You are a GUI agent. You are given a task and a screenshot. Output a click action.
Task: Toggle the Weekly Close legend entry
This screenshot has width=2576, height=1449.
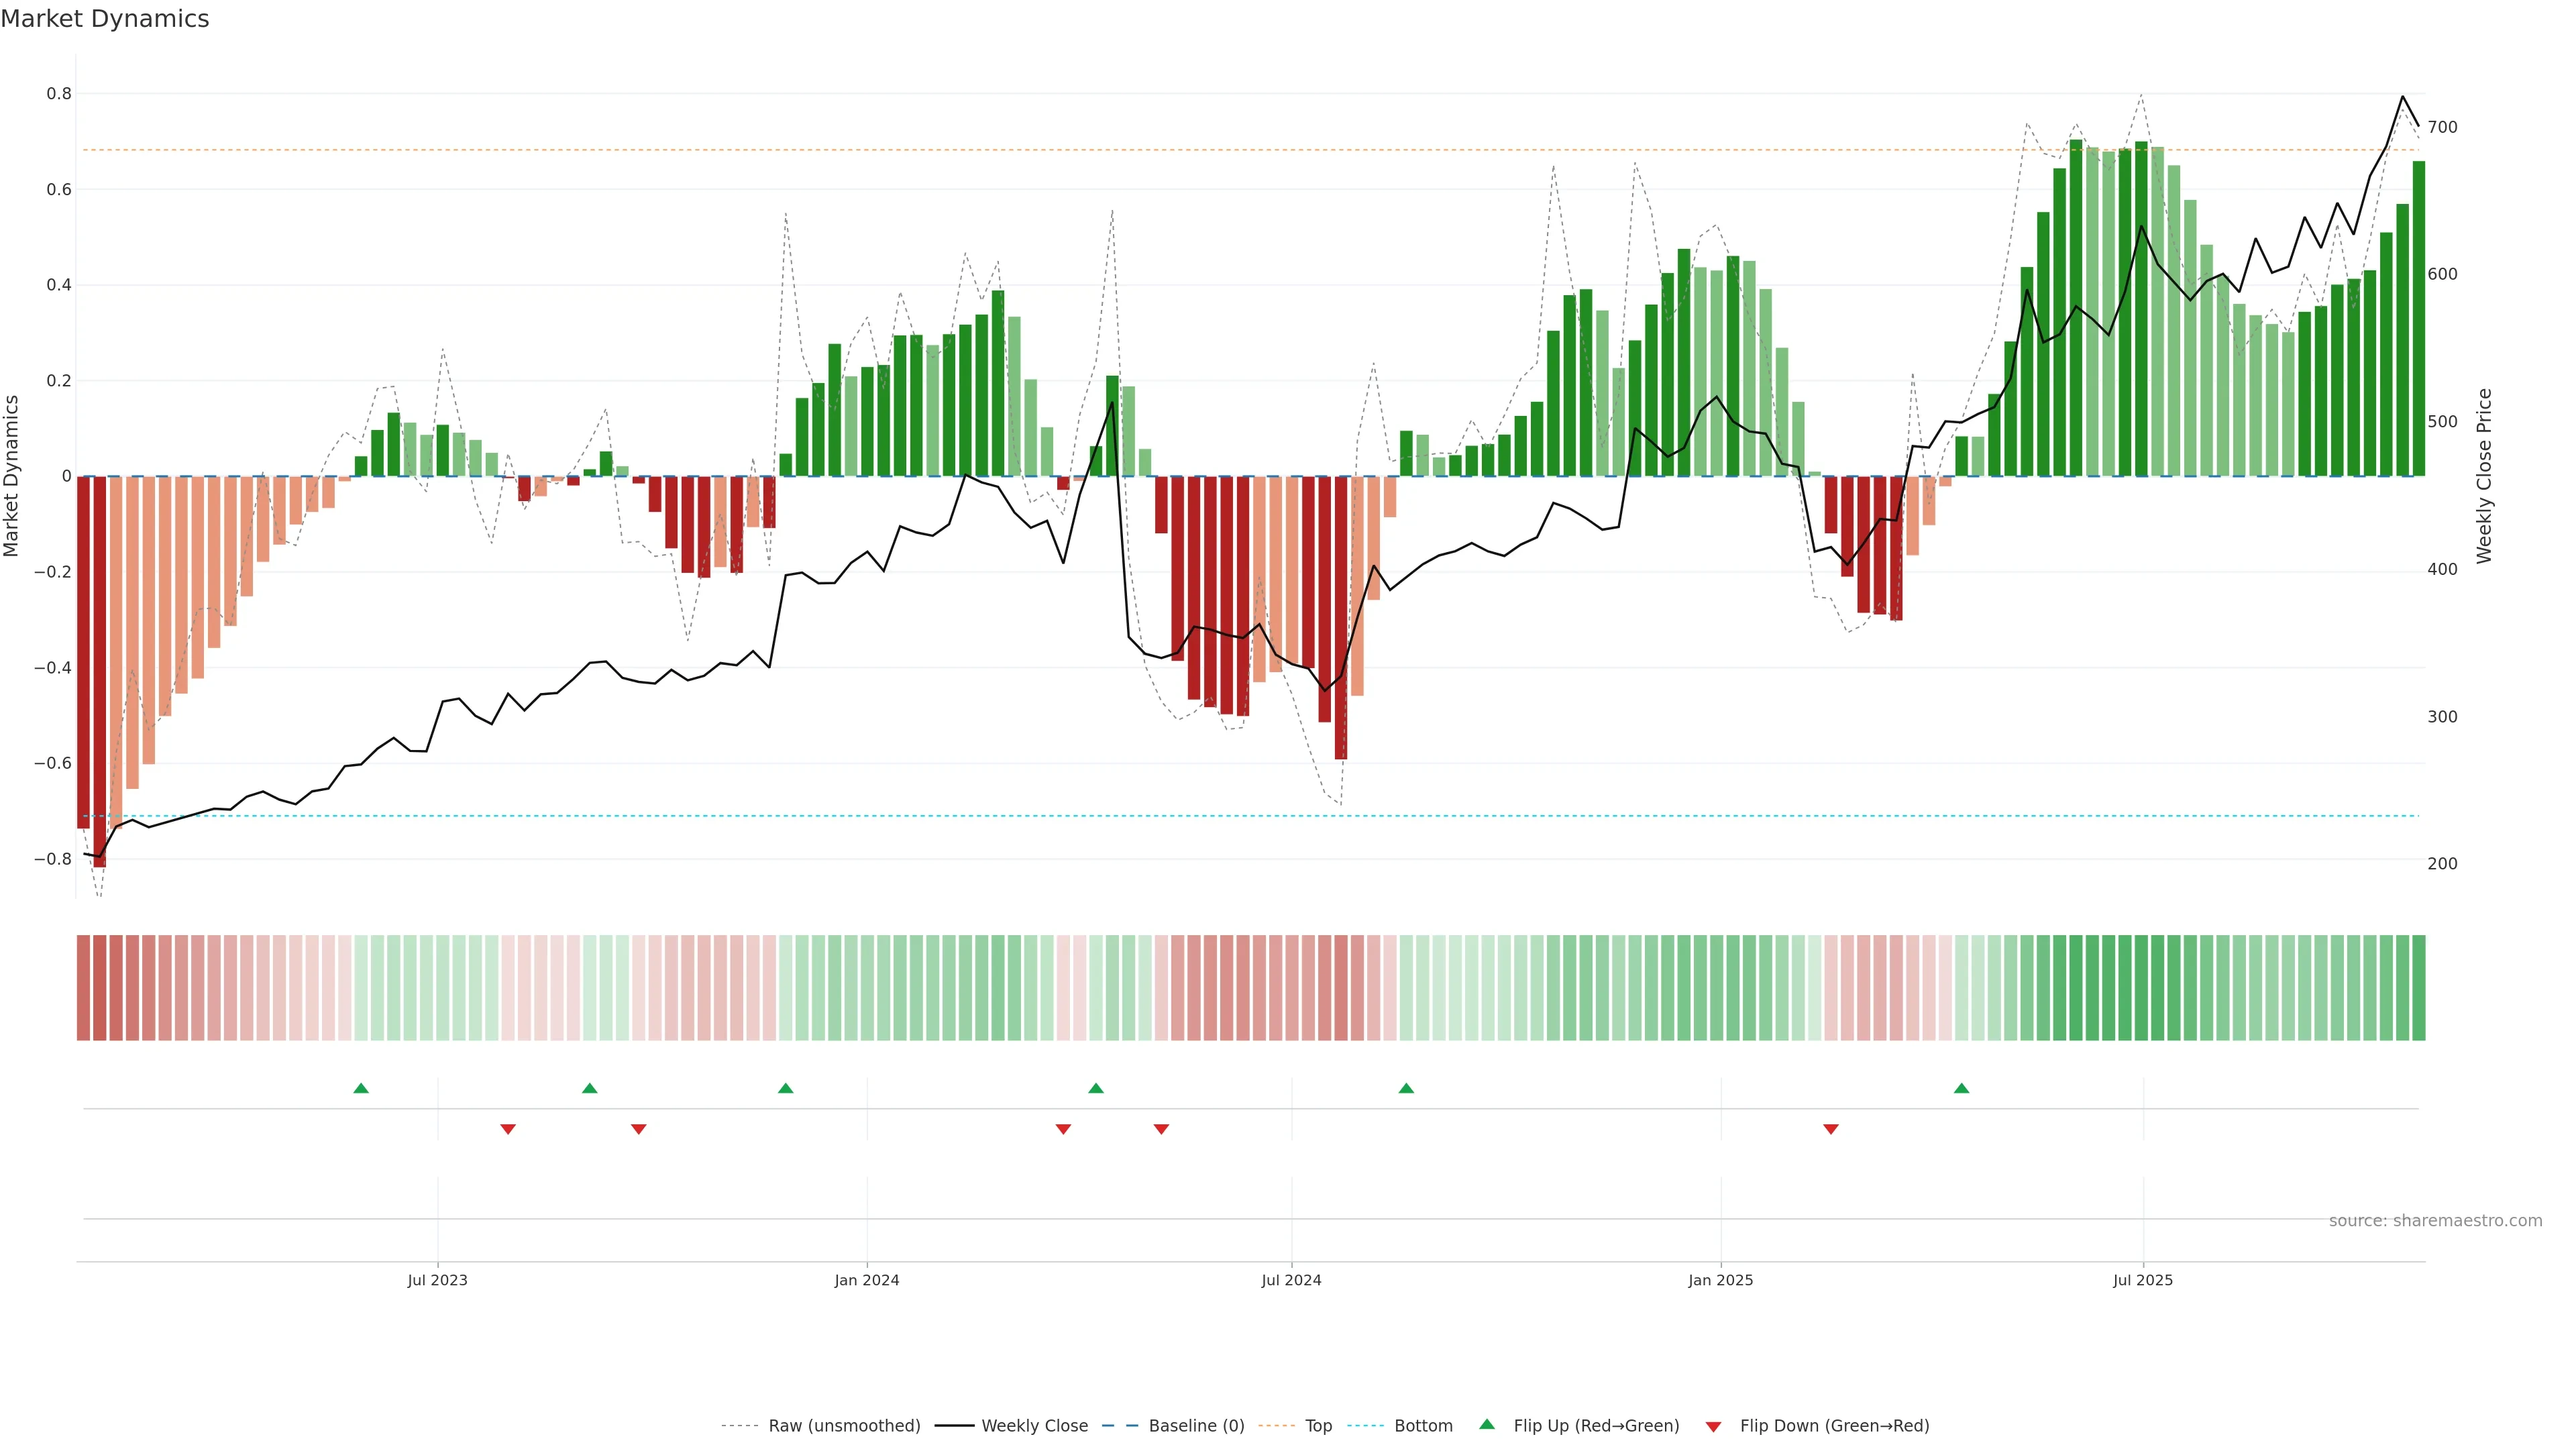[1034, 1426]
